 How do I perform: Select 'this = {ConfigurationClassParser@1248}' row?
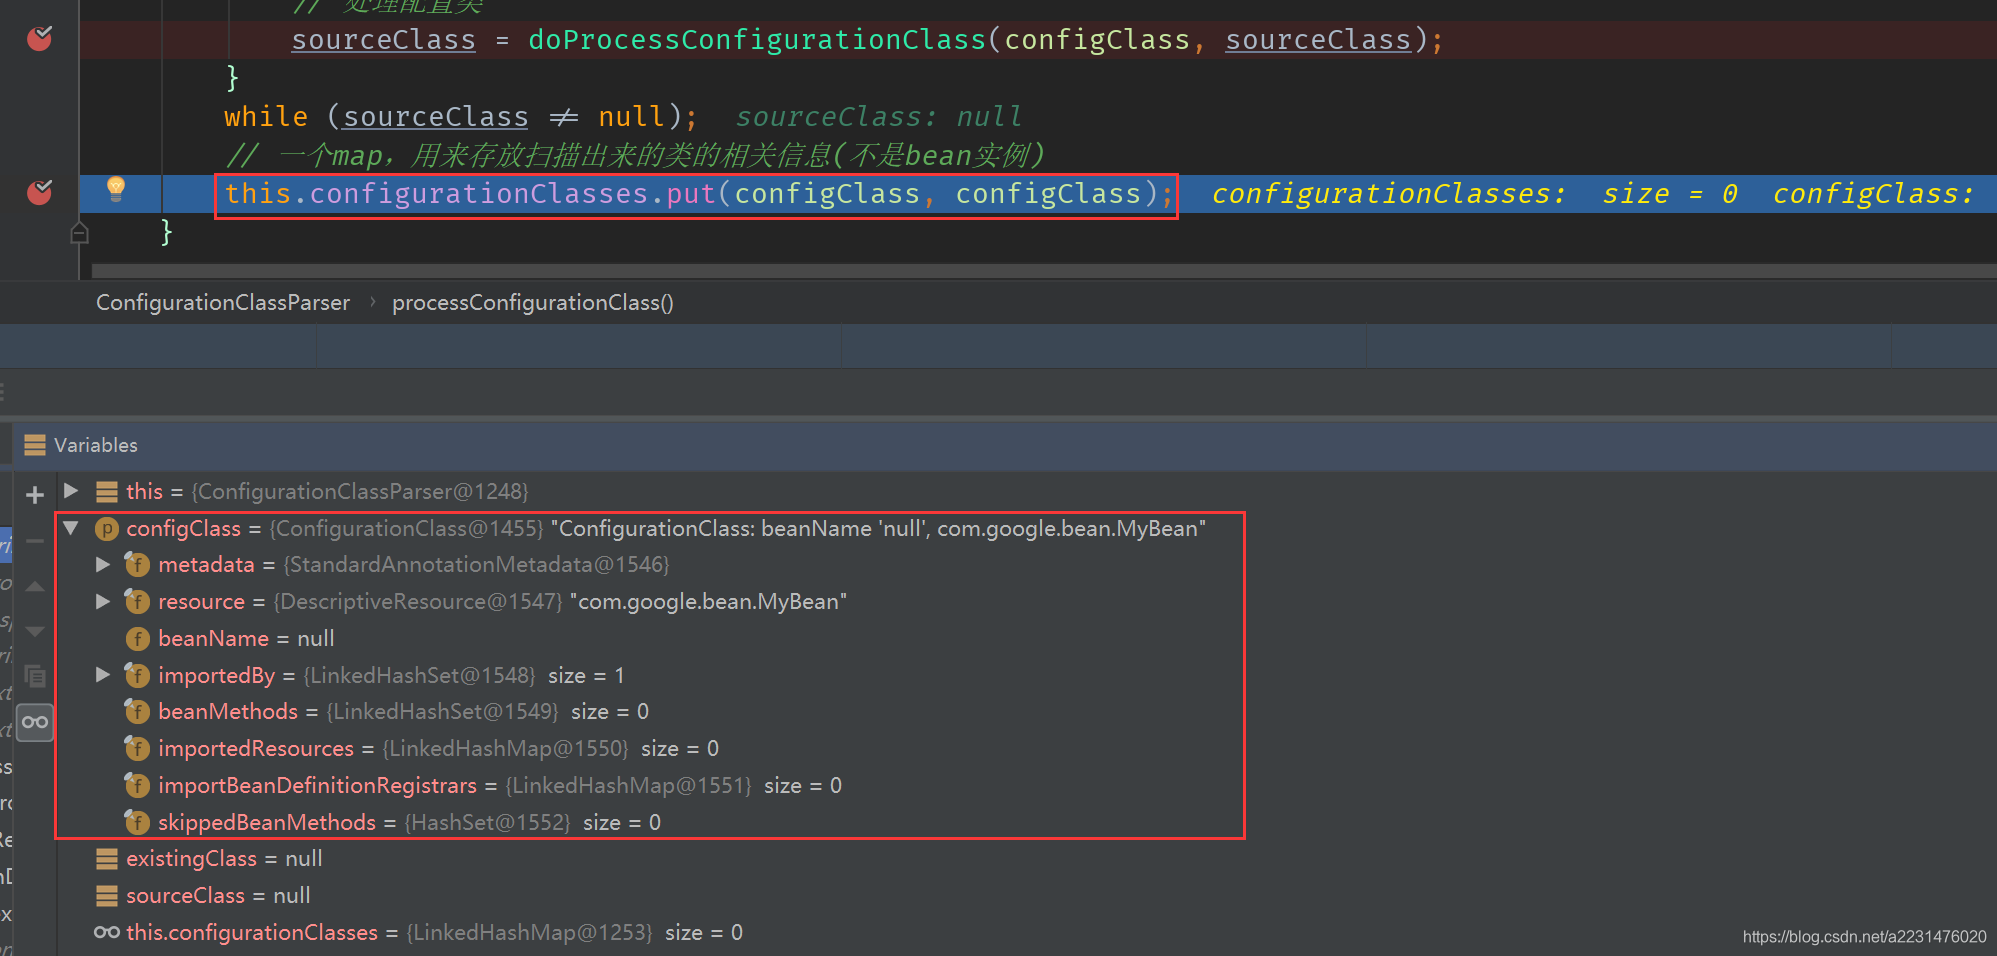327,491
